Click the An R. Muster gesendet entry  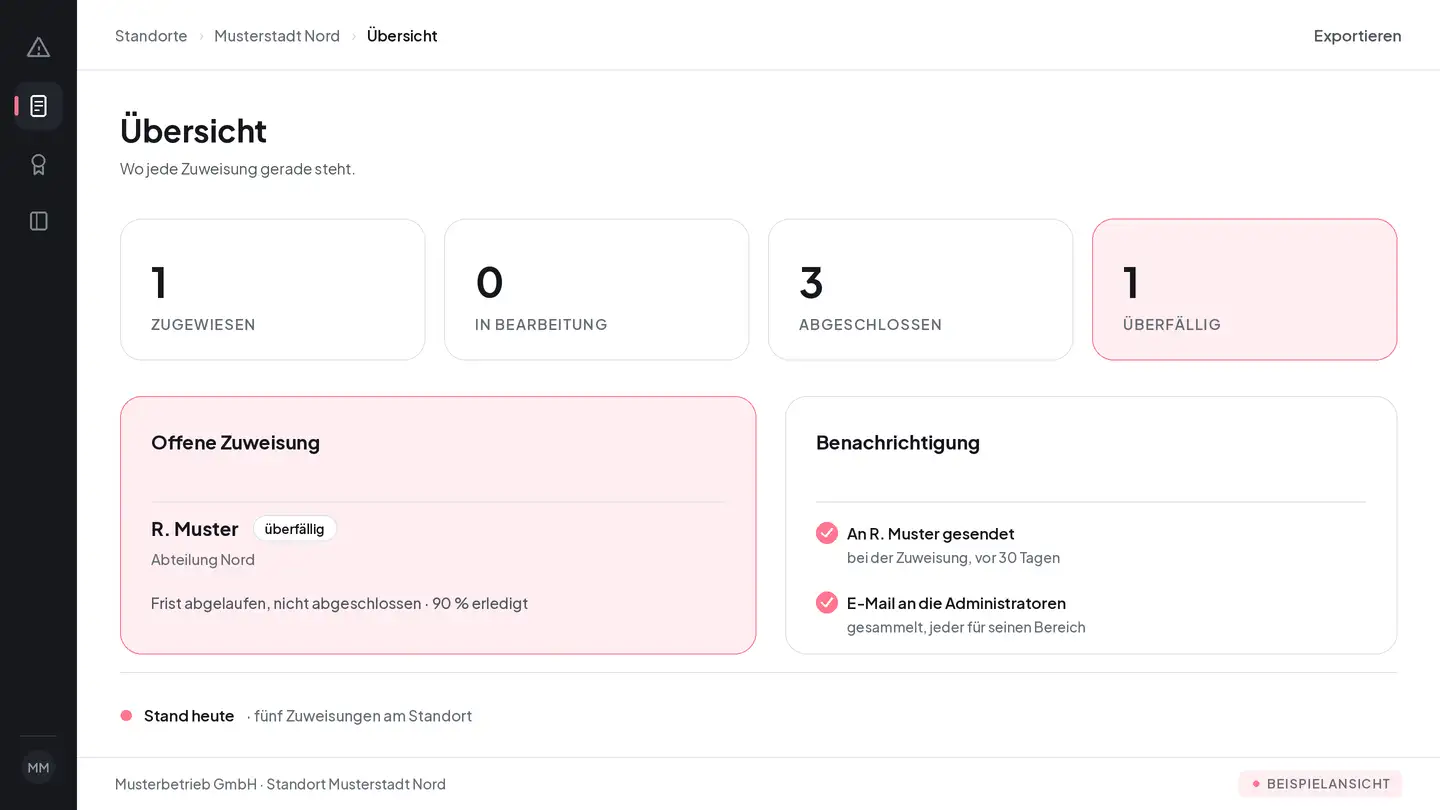click(x=931, y=534)
